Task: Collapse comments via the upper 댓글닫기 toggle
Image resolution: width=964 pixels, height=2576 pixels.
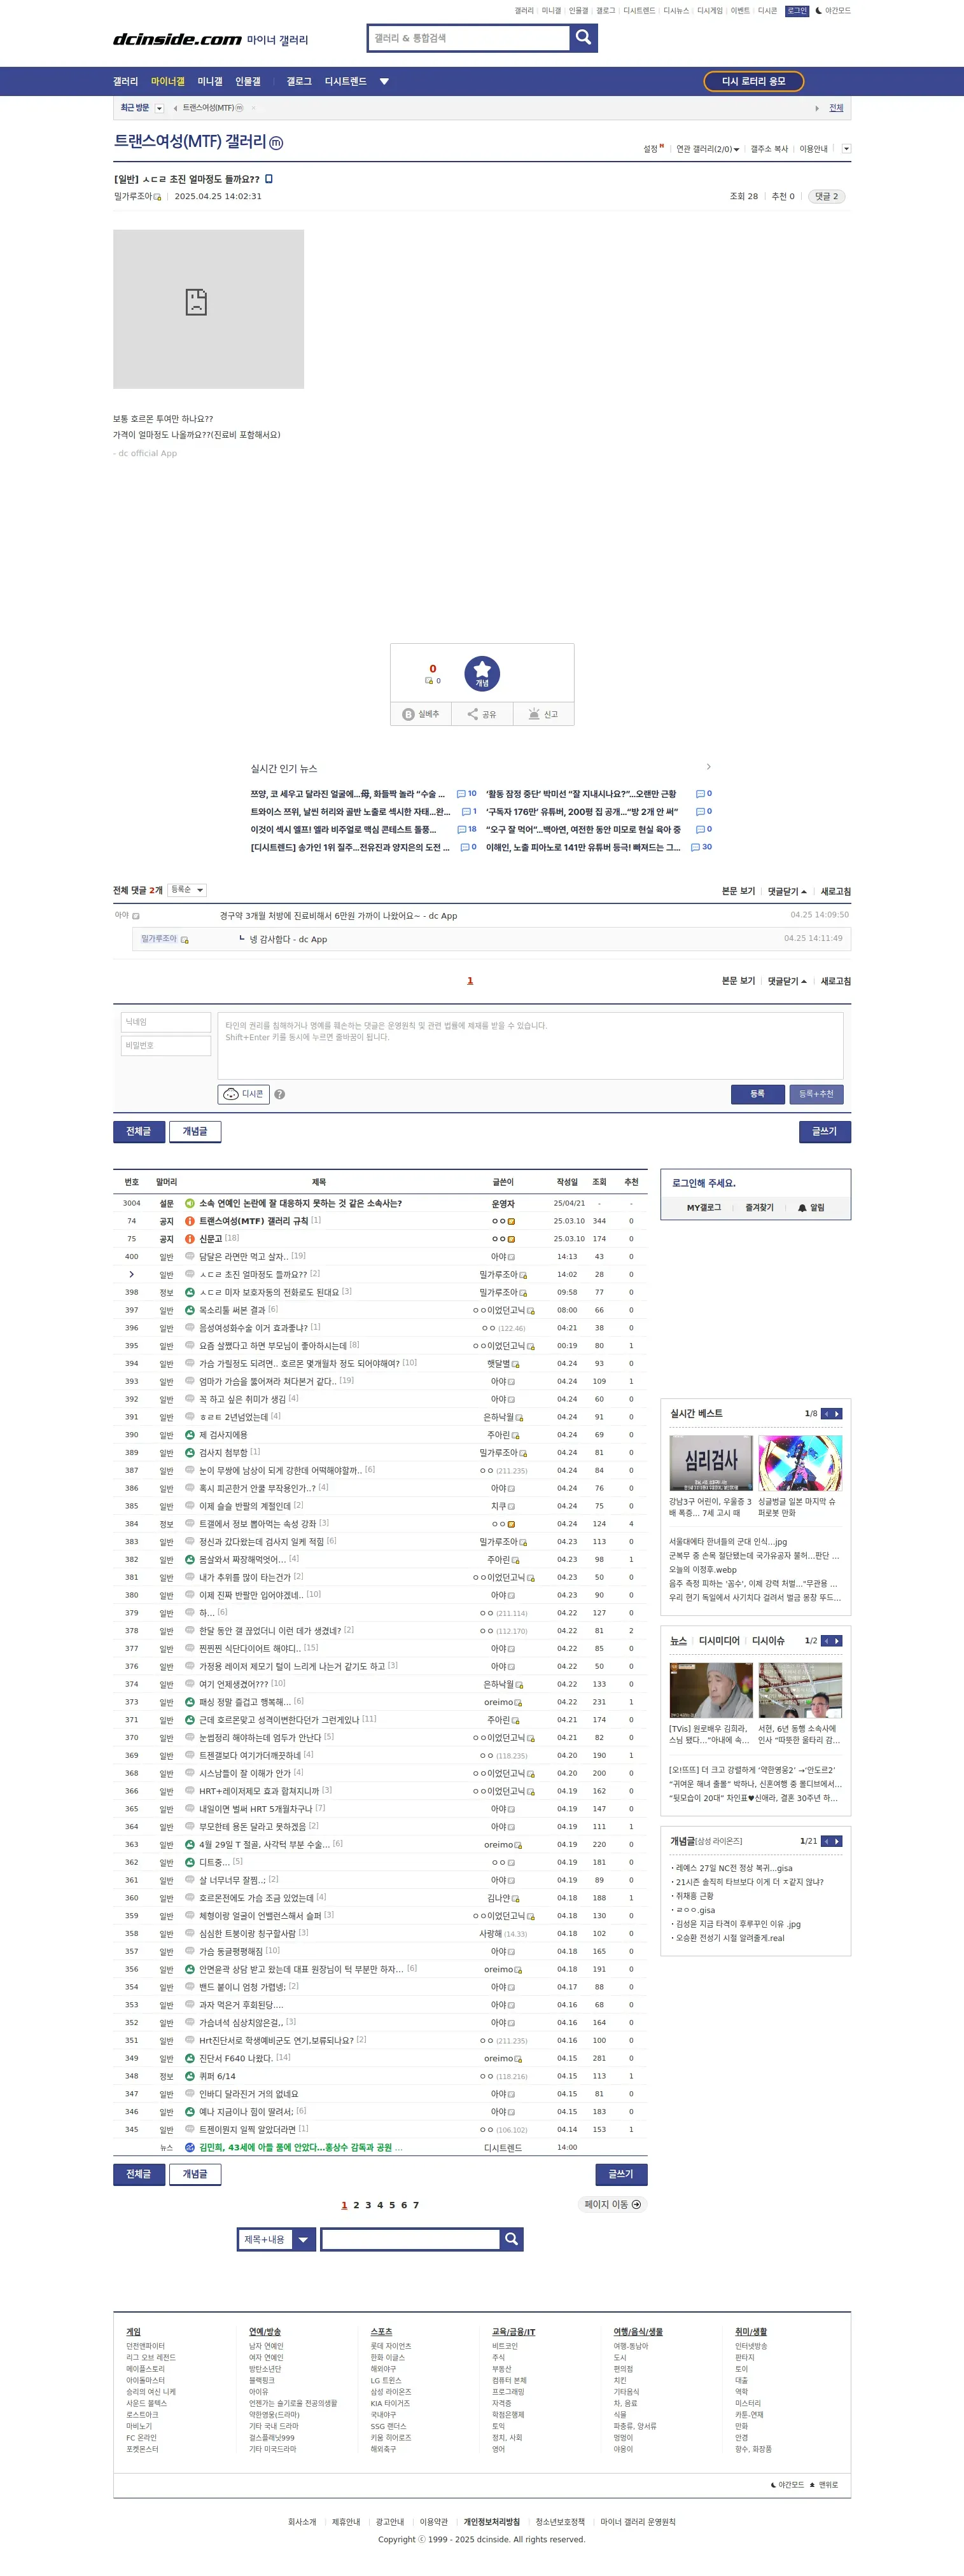Action: (787, 891)
